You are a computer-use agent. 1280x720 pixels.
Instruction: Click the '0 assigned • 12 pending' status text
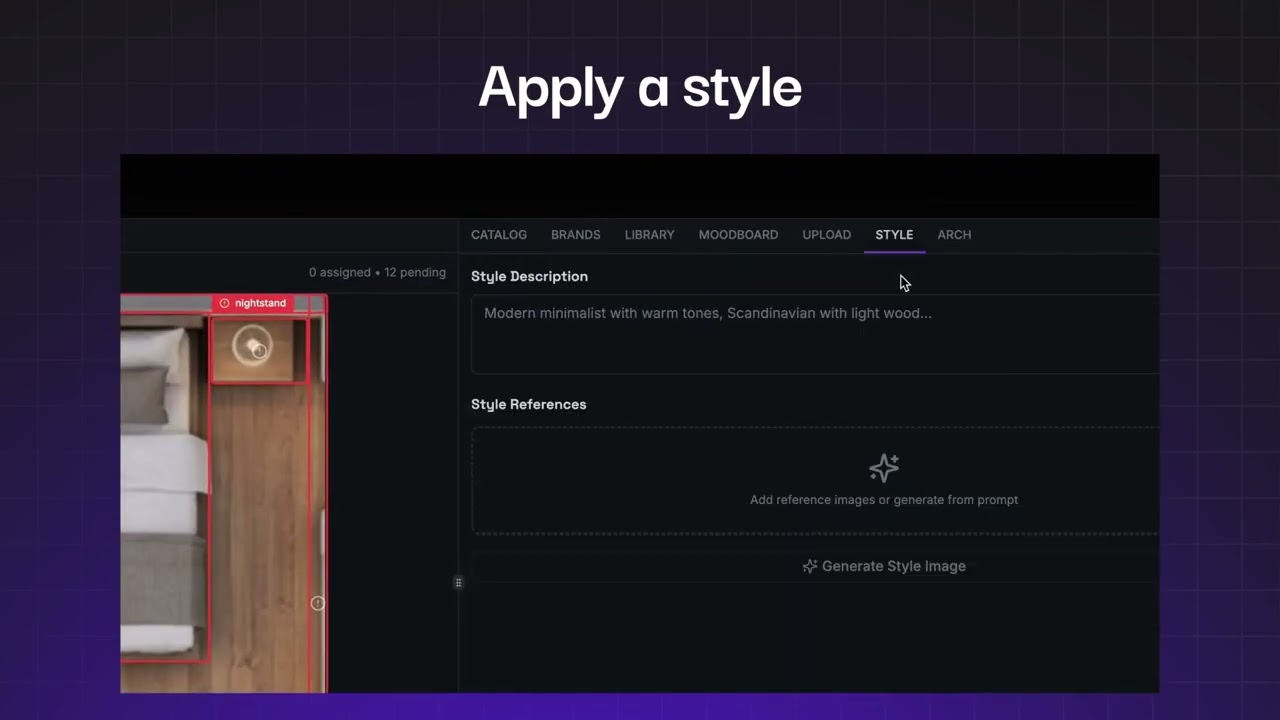pos(377,272)
